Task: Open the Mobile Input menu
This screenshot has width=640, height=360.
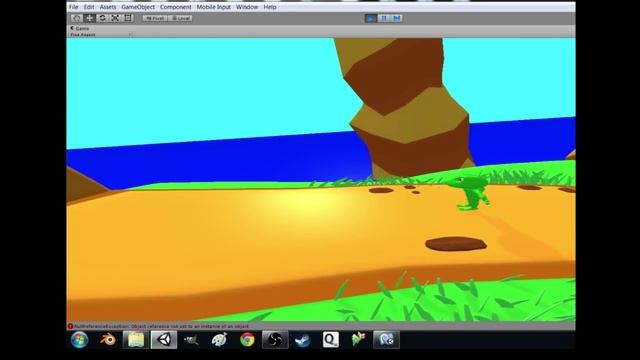Action: tap(213, 7)
